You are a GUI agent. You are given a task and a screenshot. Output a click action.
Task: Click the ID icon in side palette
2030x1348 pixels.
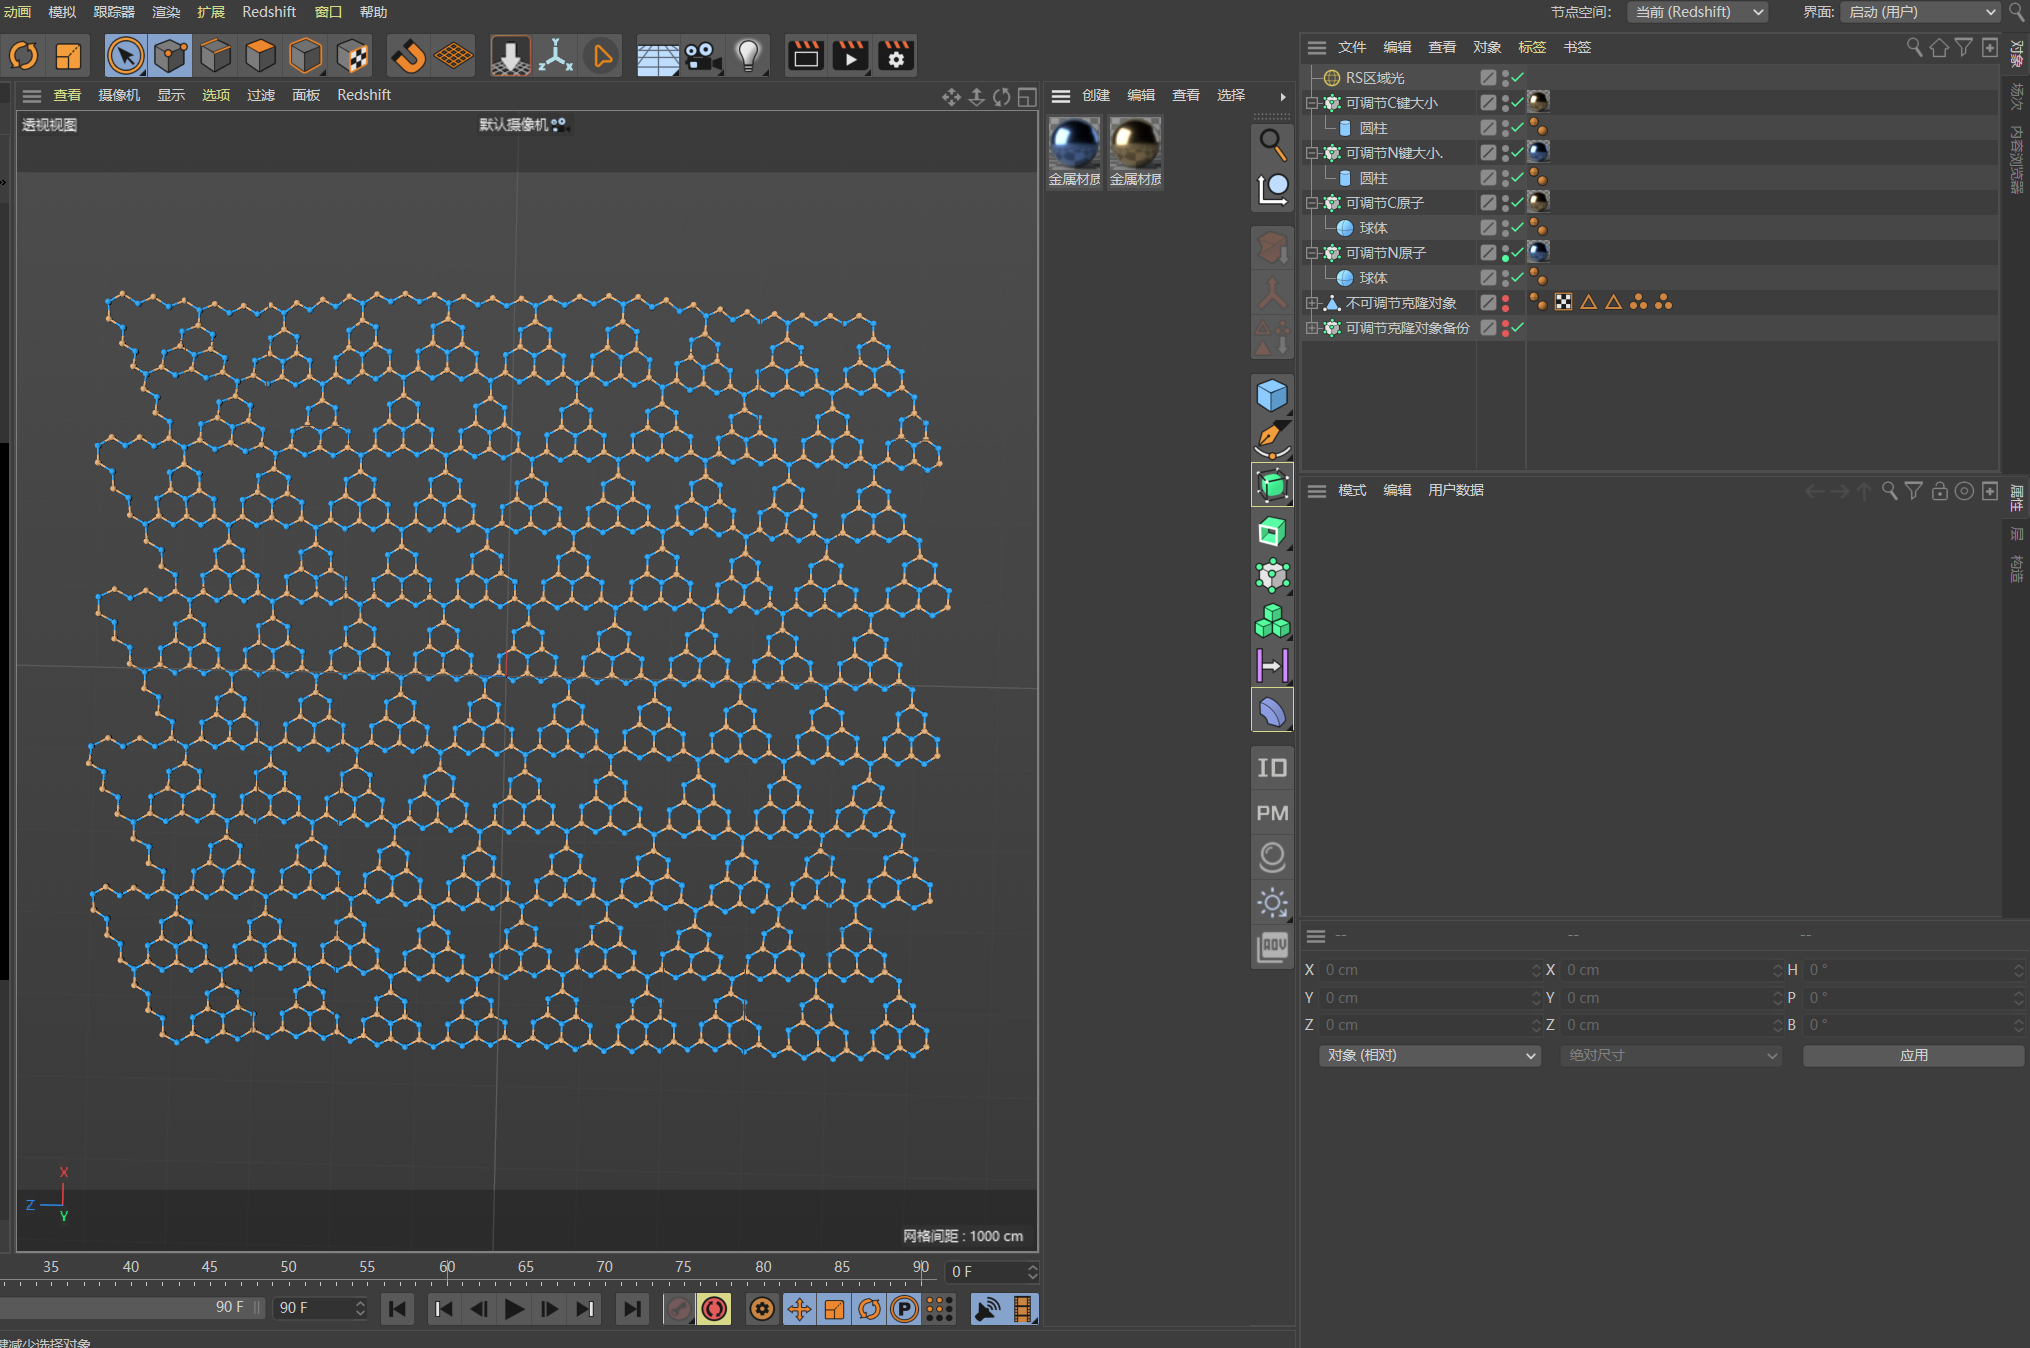[x=1272, y=768]
